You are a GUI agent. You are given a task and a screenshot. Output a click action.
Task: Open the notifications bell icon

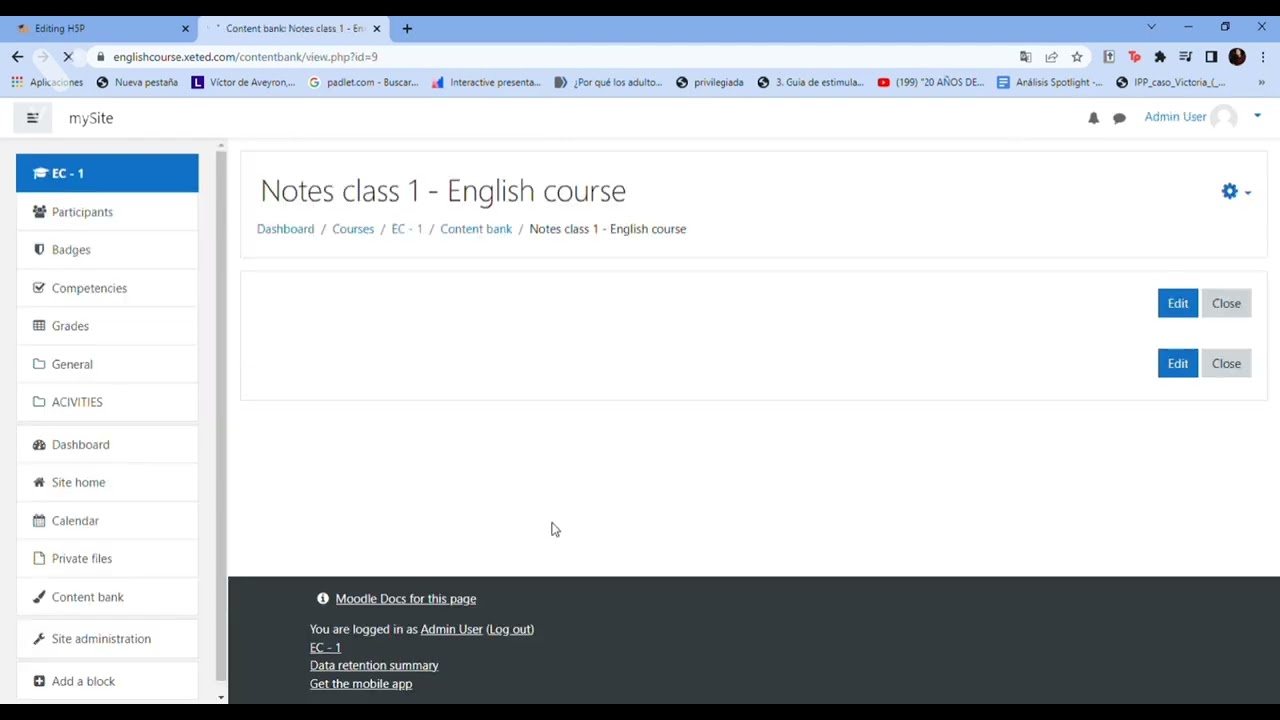[x=1093, y=118]
